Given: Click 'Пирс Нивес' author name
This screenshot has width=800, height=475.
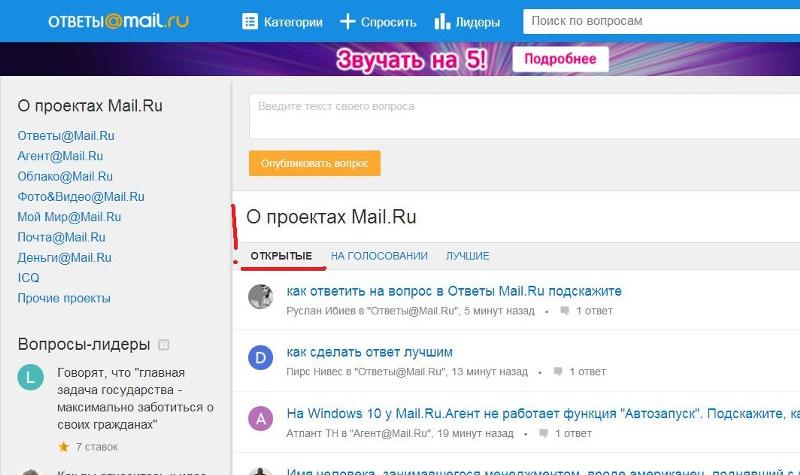Looking at the screenshot, I should [315, 371].
